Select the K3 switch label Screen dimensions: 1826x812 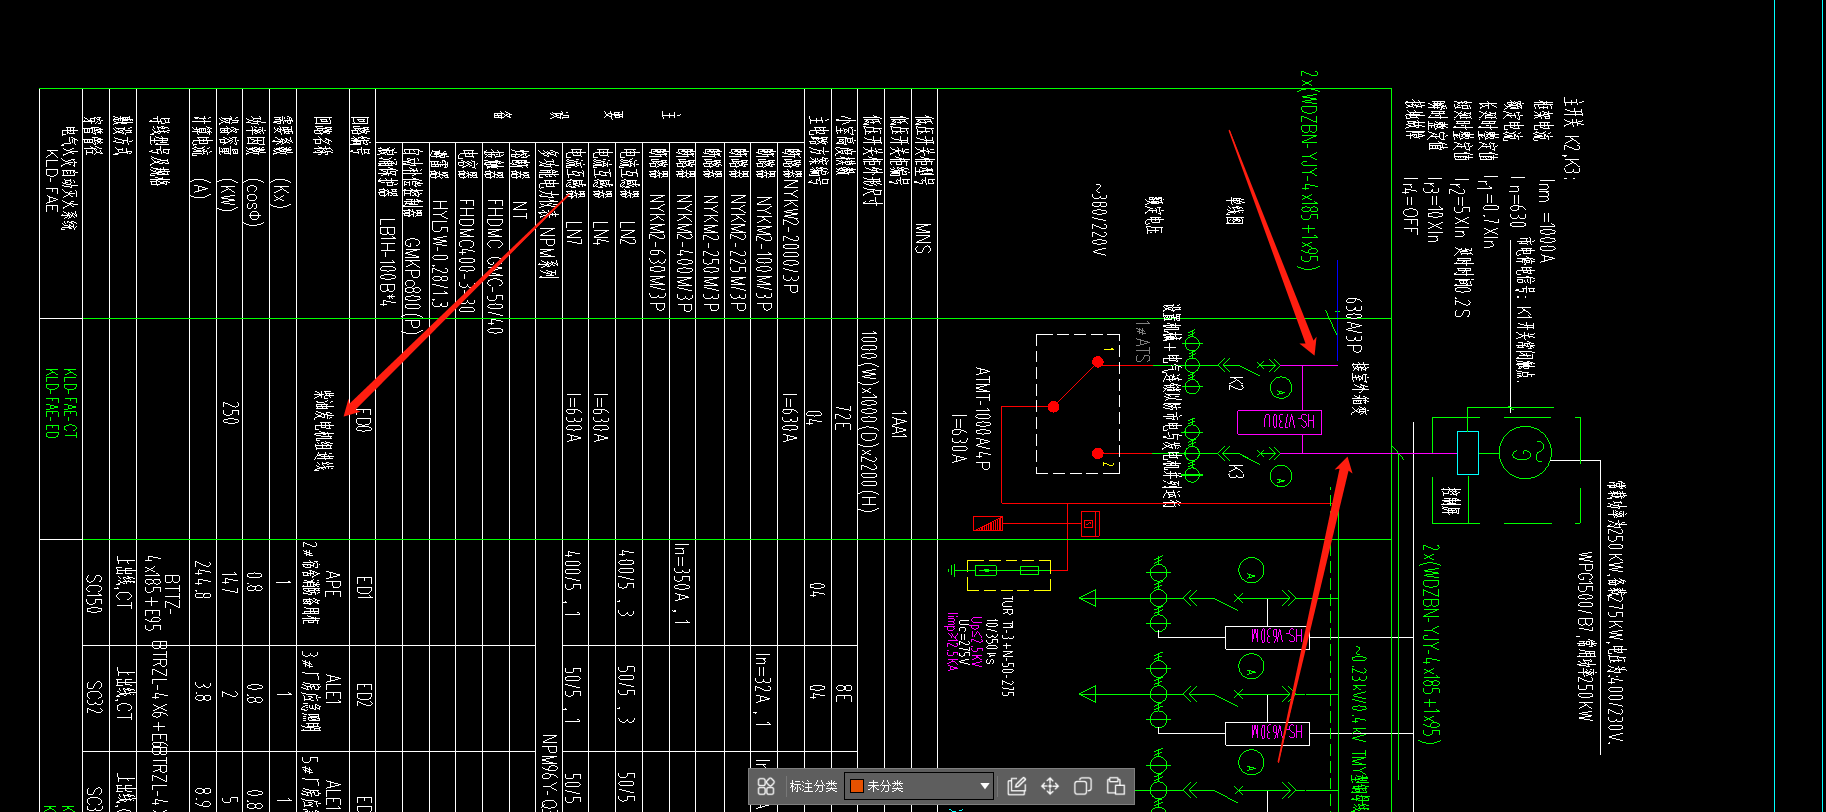coord(1236,470)
